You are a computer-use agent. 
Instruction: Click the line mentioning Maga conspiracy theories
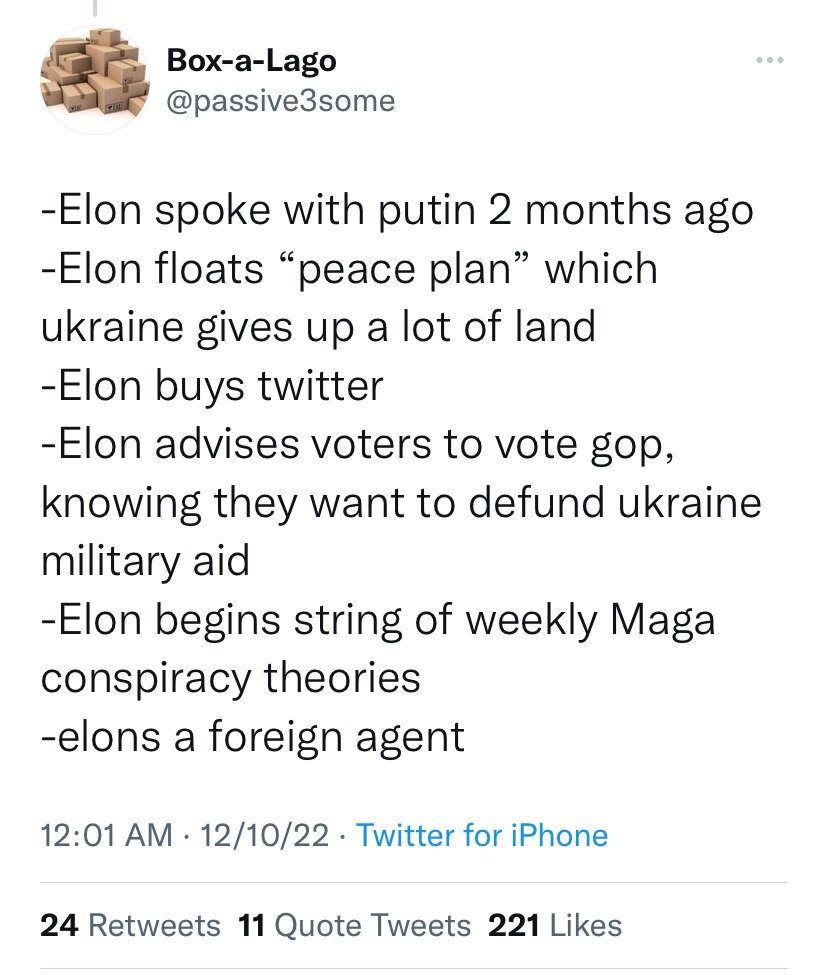(378, 620)
